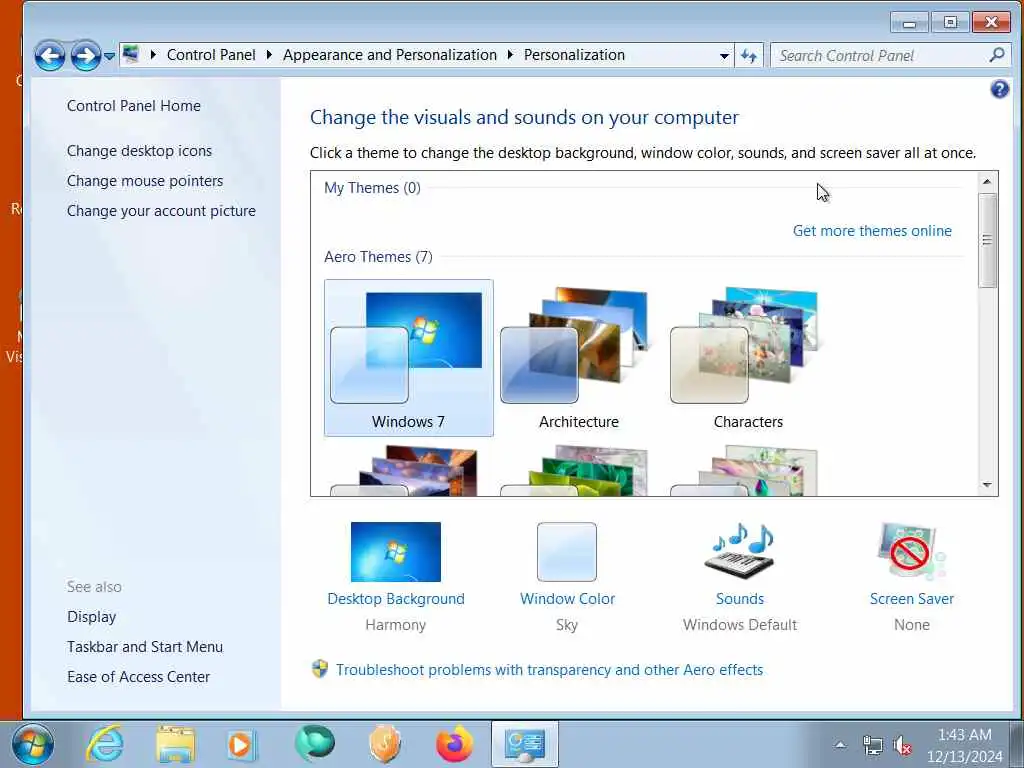The width and height of the screenshot is (1024, 768).
Task: Open Taskbar and Start Menu link
Action: tap(145, 647)
